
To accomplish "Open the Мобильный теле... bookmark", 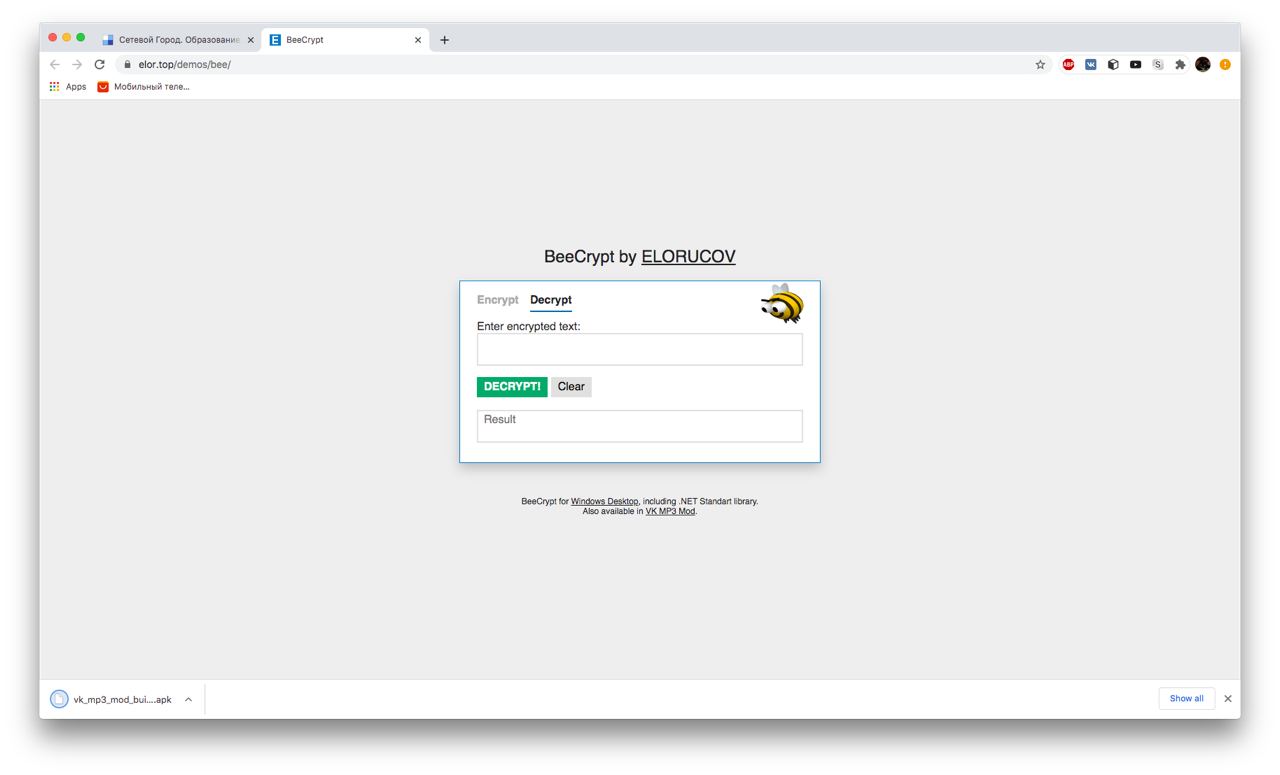I will 143,87.
